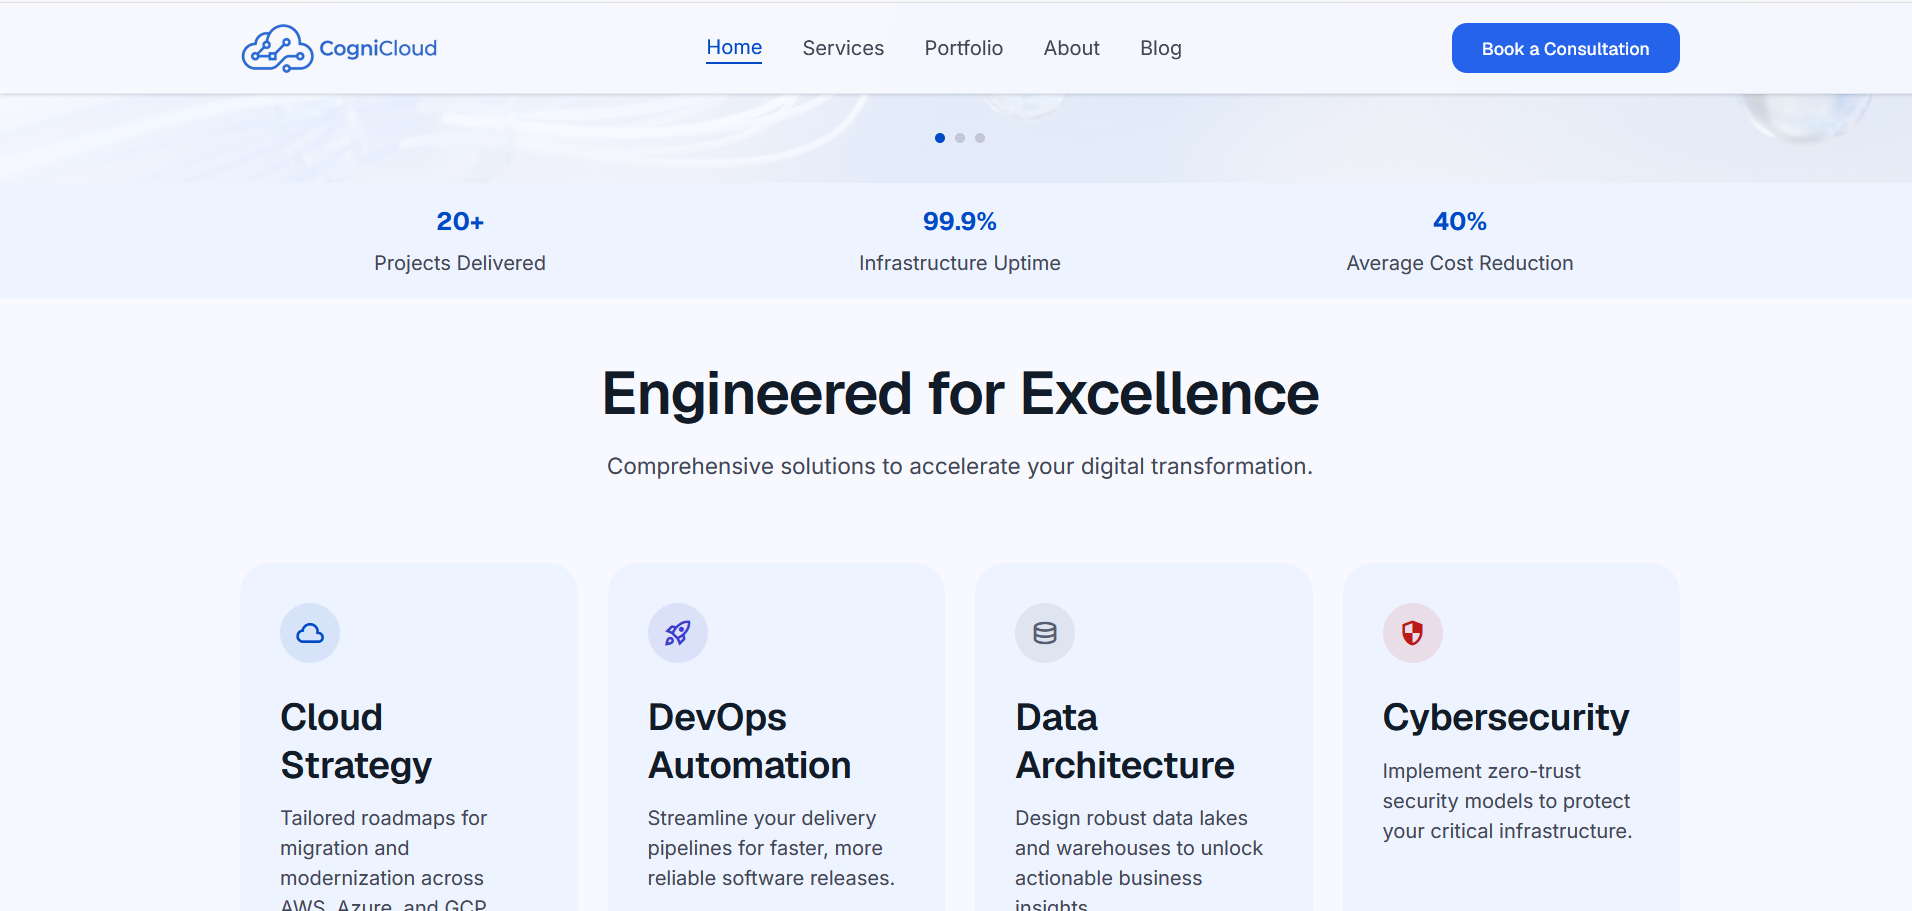
Task: Select the first carousel dot
Action: (940, 138)
